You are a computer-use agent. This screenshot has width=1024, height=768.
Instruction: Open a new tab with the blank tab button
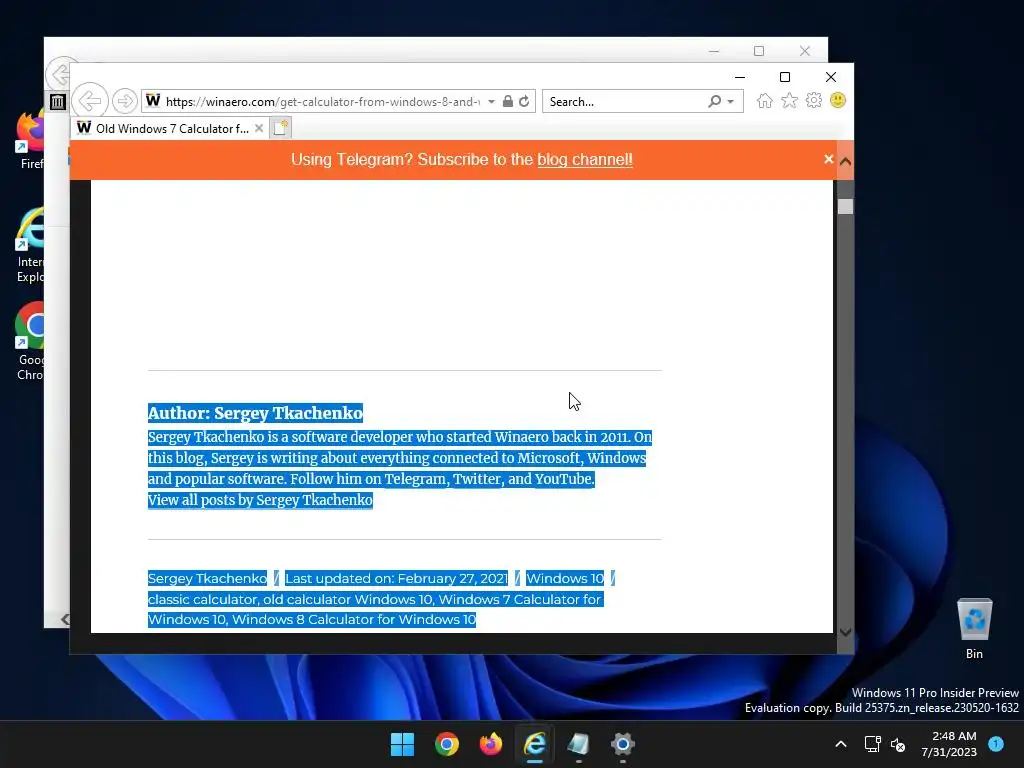[x=280, y=128]
